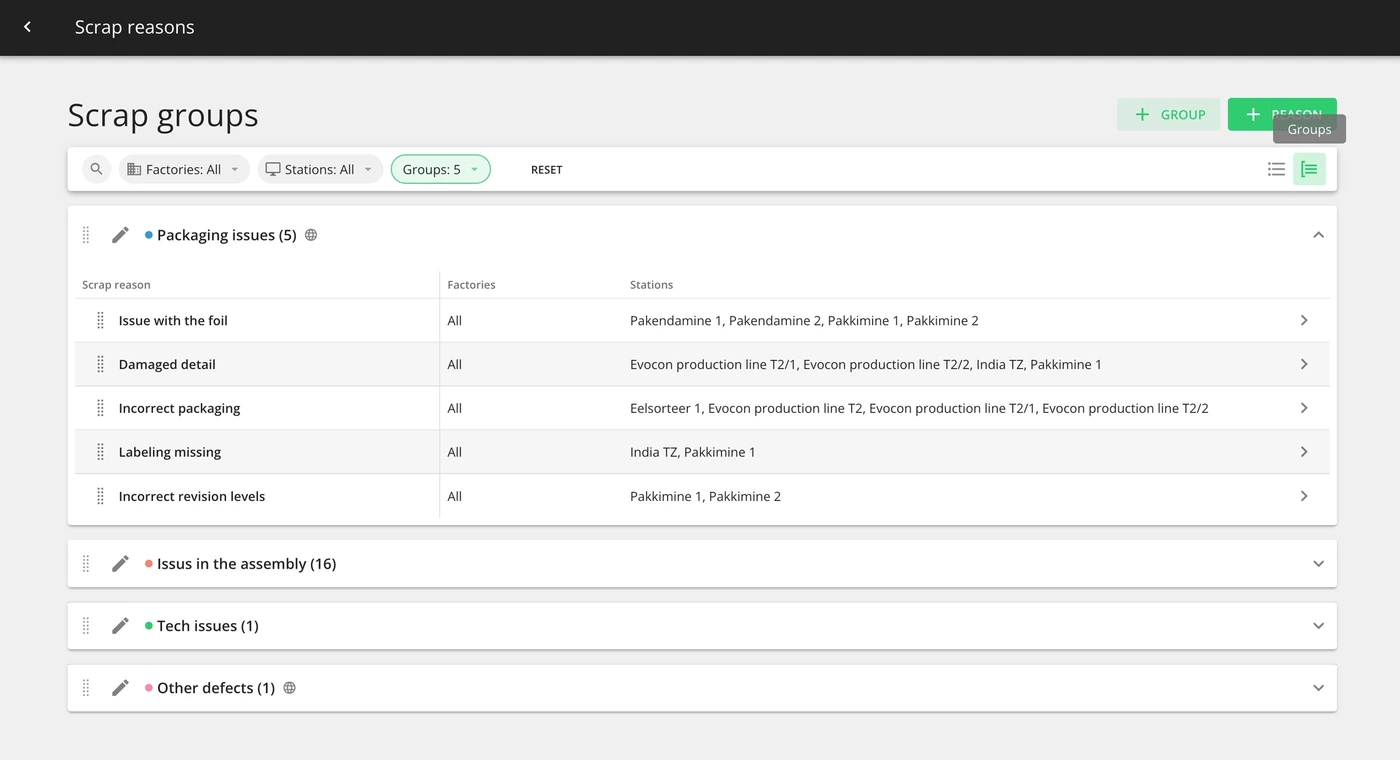Click the RESET filters button

pyautogui.click(x=546, y=170)
